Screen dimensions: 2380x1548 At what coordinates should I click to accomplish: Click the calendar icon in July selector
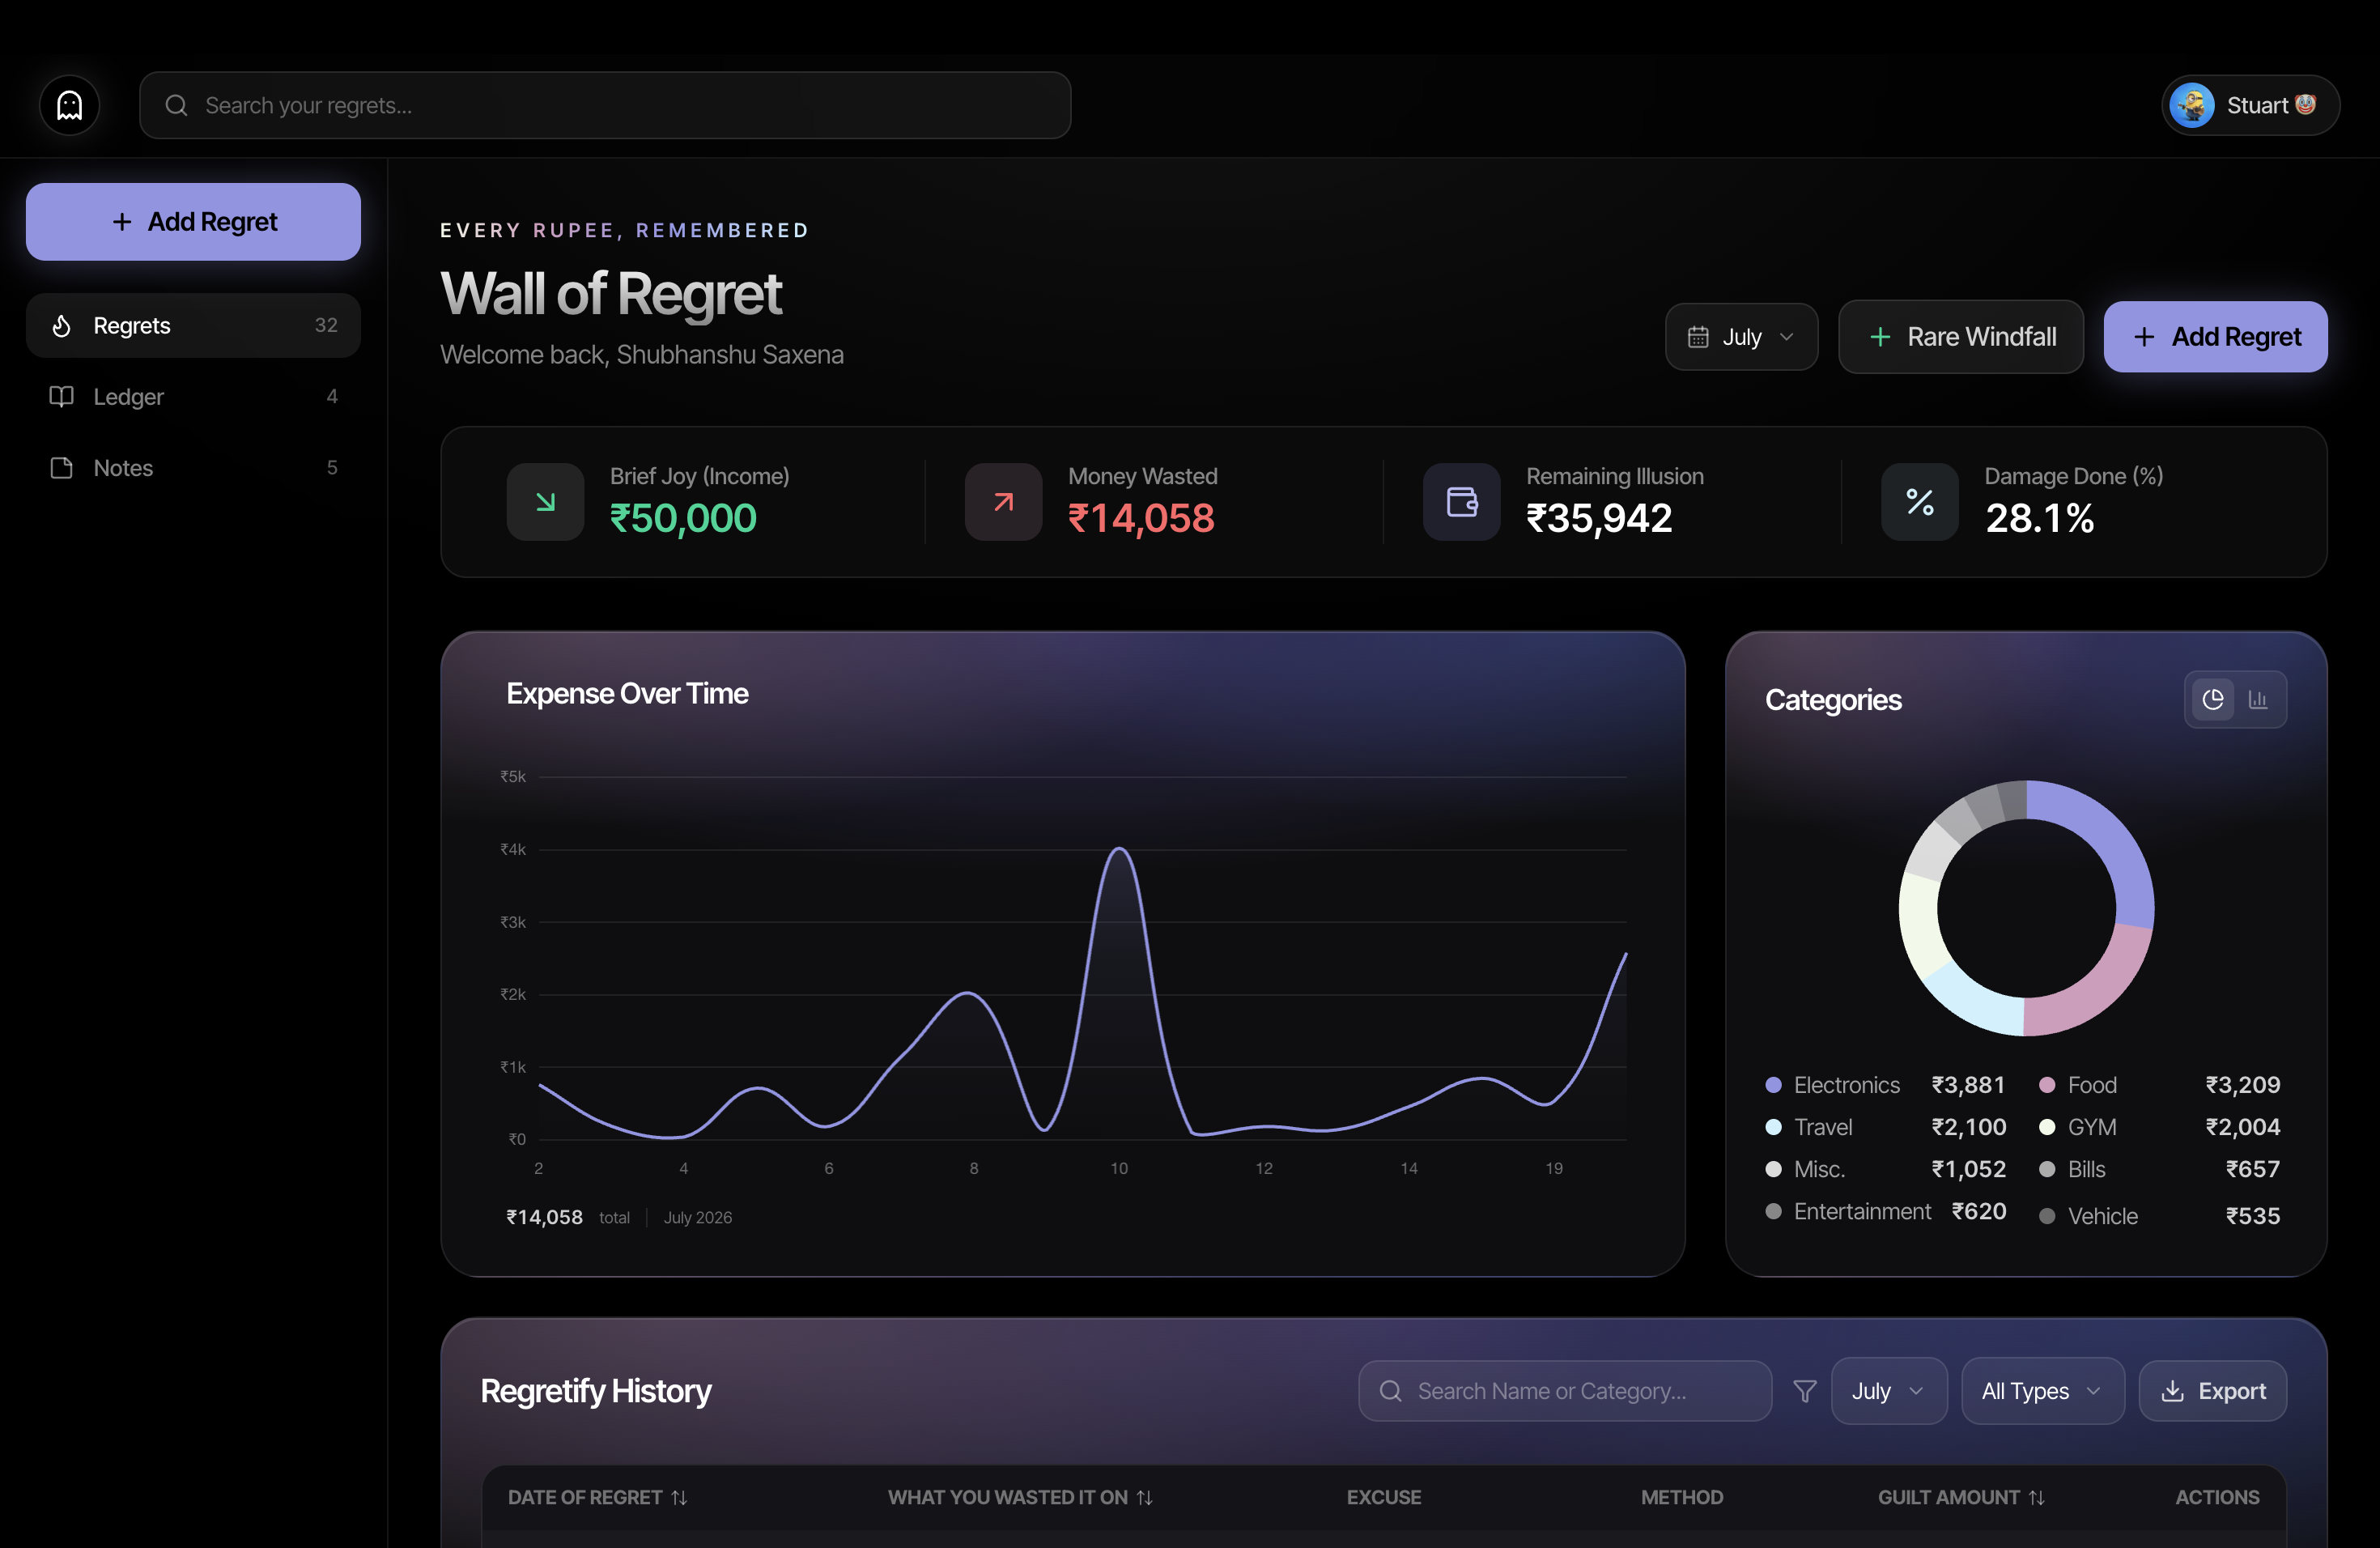click(1698, 337)
